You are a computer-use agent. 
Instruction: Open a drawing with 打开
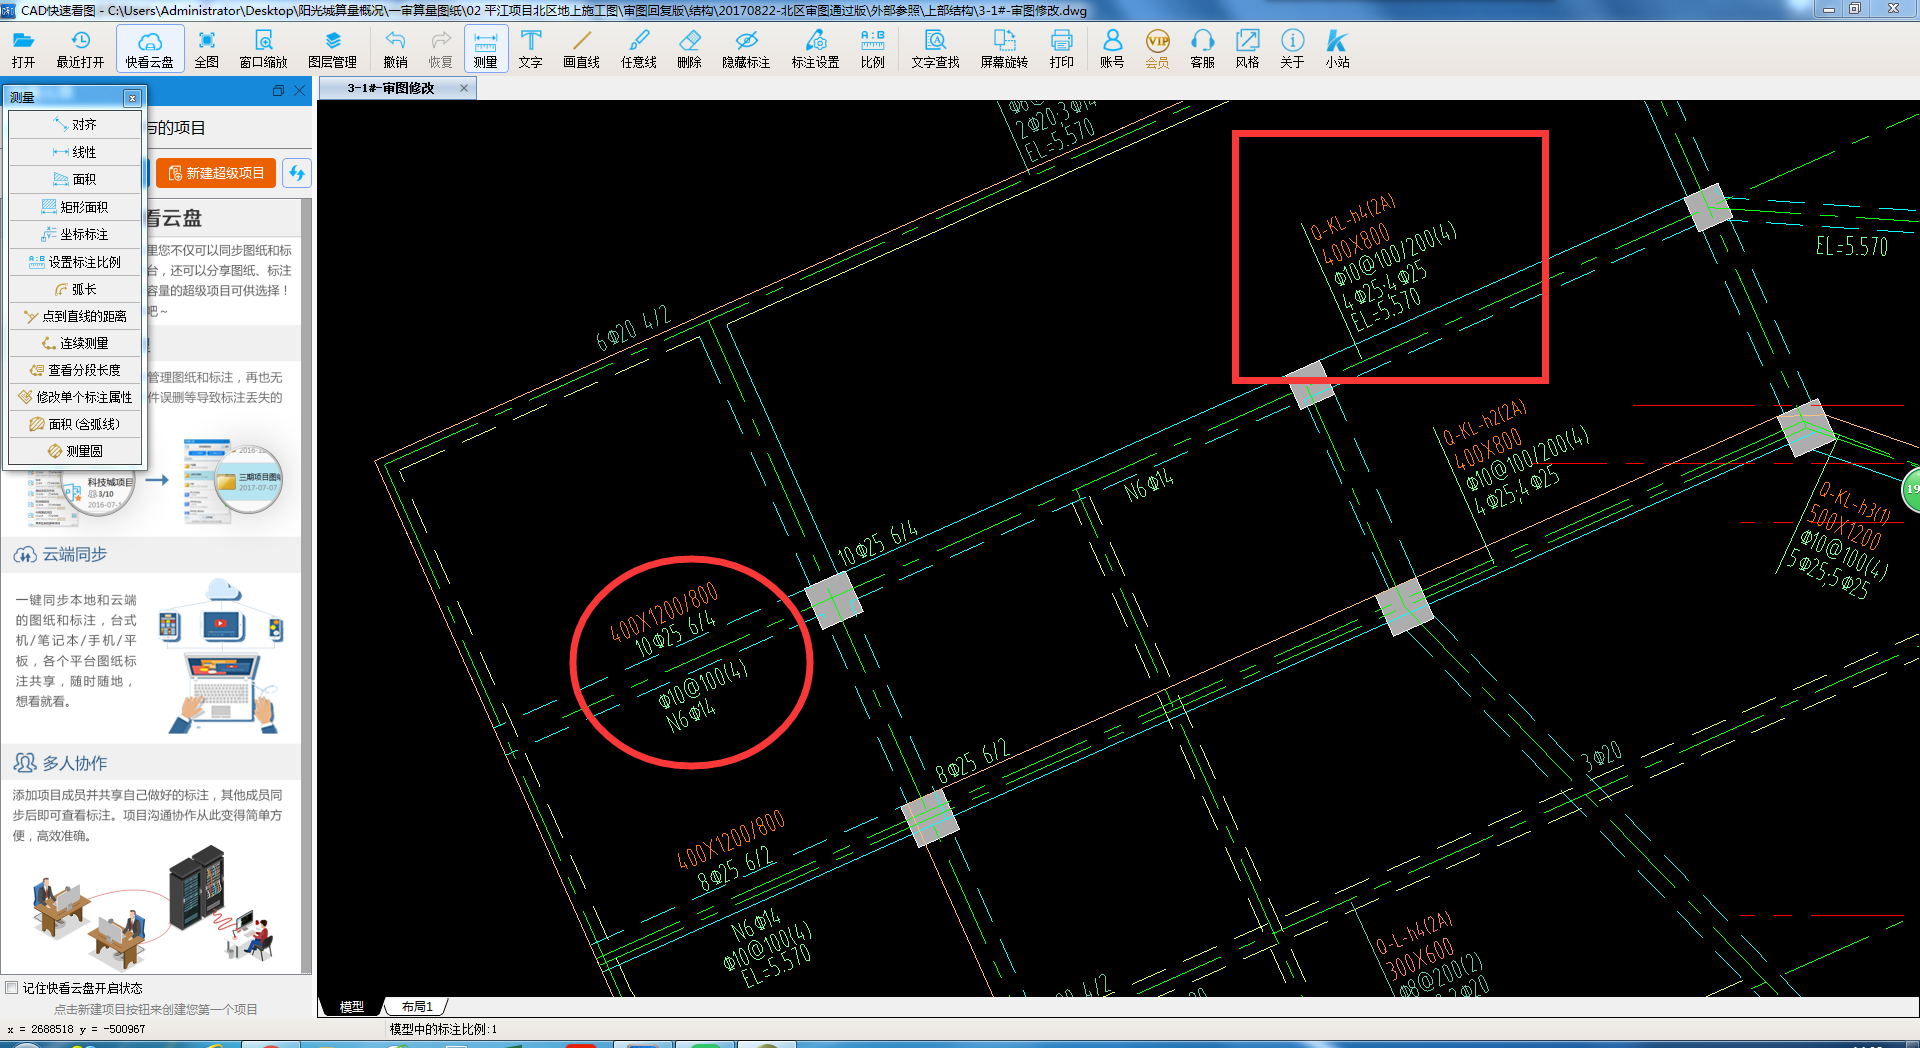23,48
